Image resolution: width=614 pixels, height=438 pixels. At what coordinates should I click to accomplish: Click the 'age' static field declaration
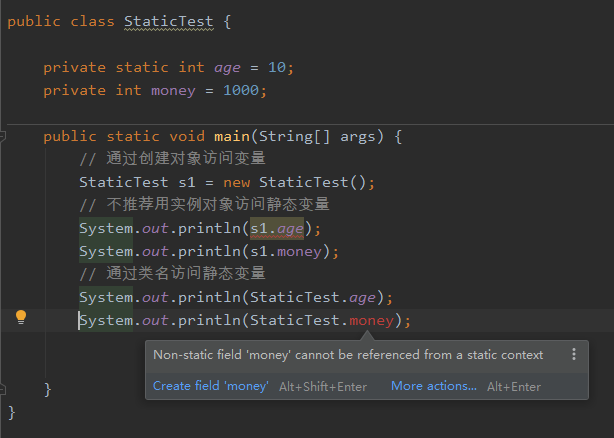point(227,67)
